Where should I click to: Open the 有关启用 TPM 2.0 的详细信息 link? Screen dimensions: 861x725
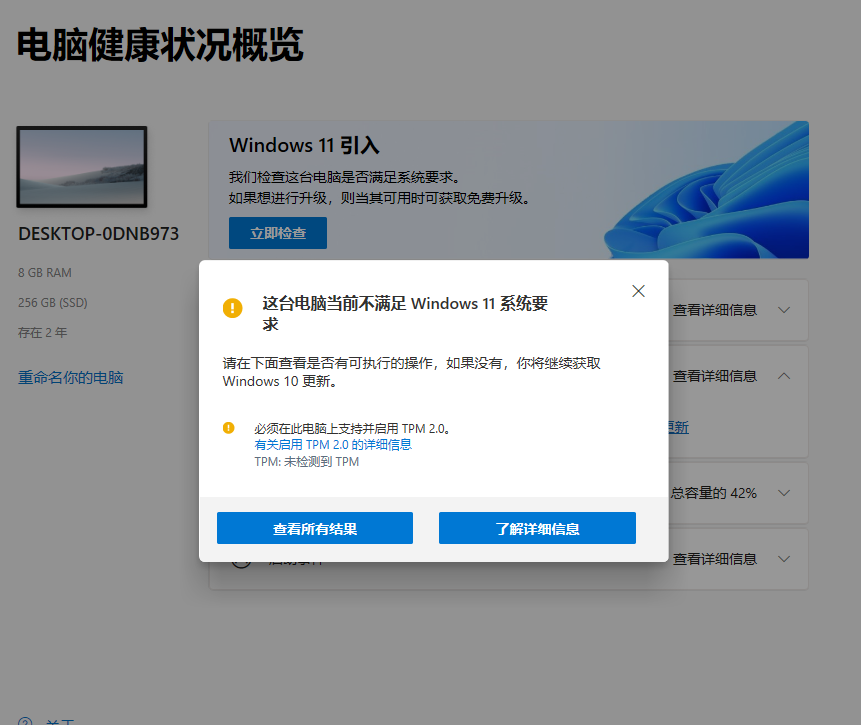click(333, 445)
